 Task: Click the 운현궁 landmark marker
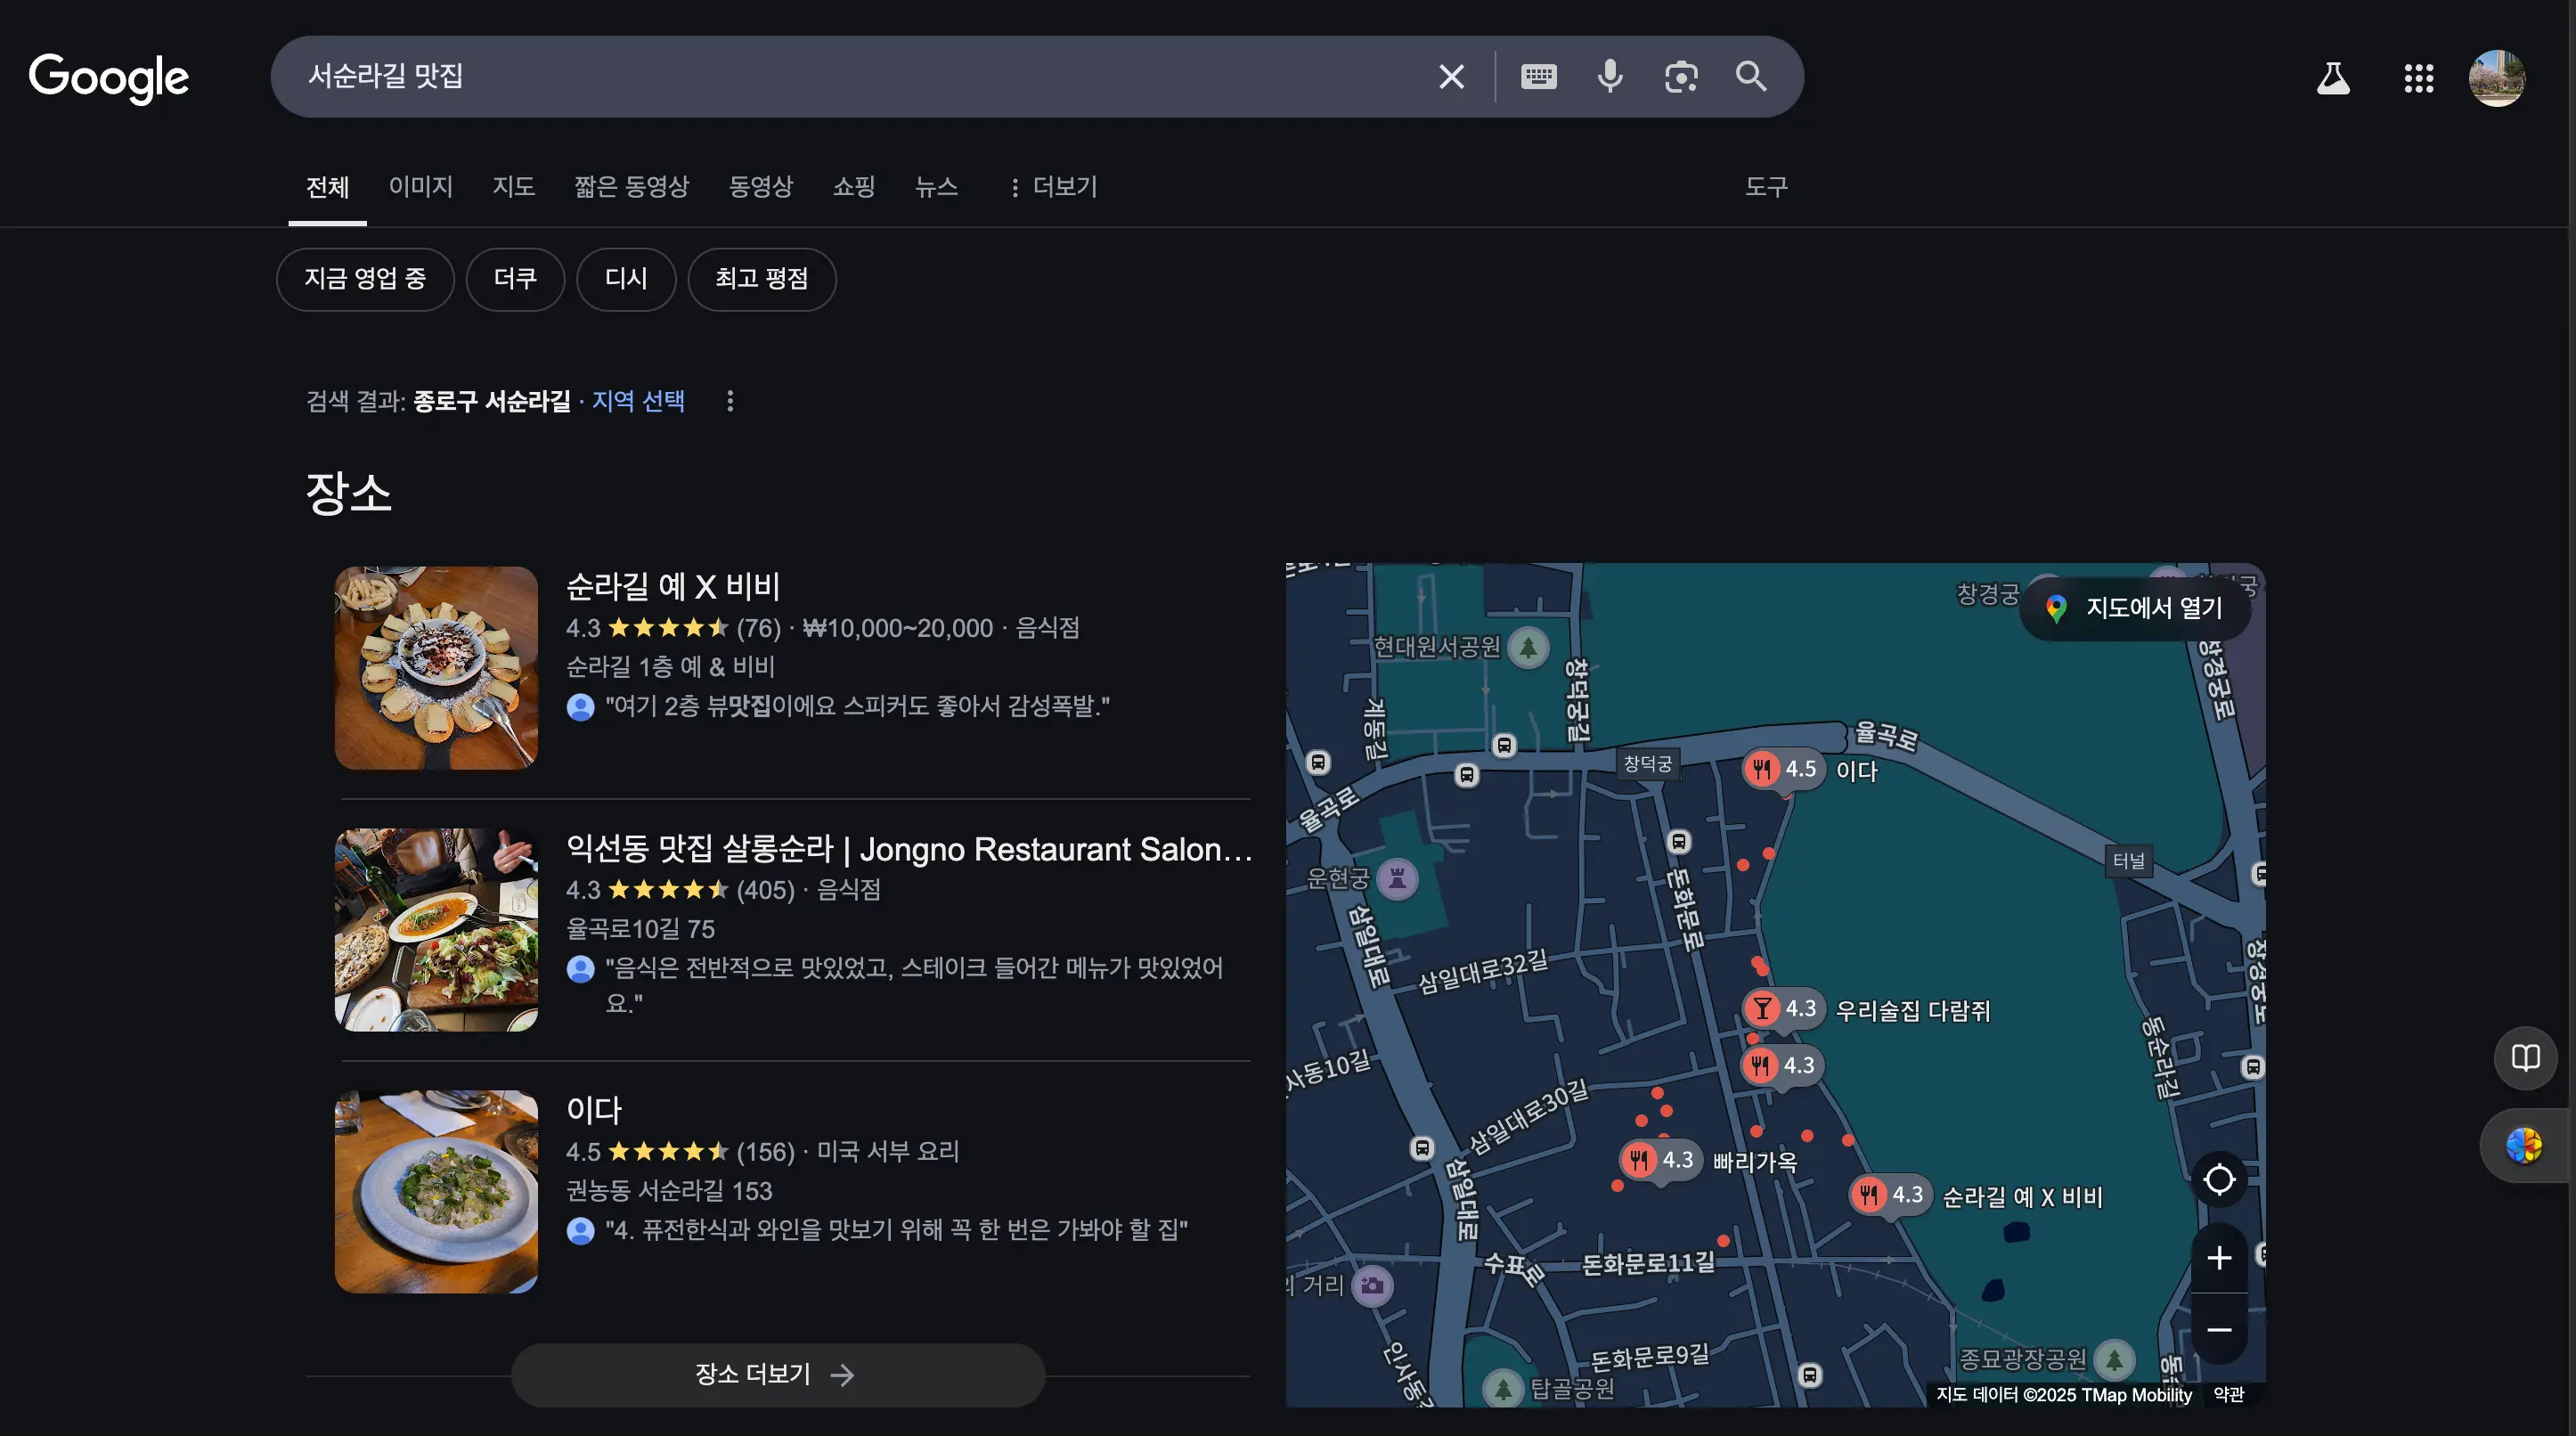(x=1397, y=879)
